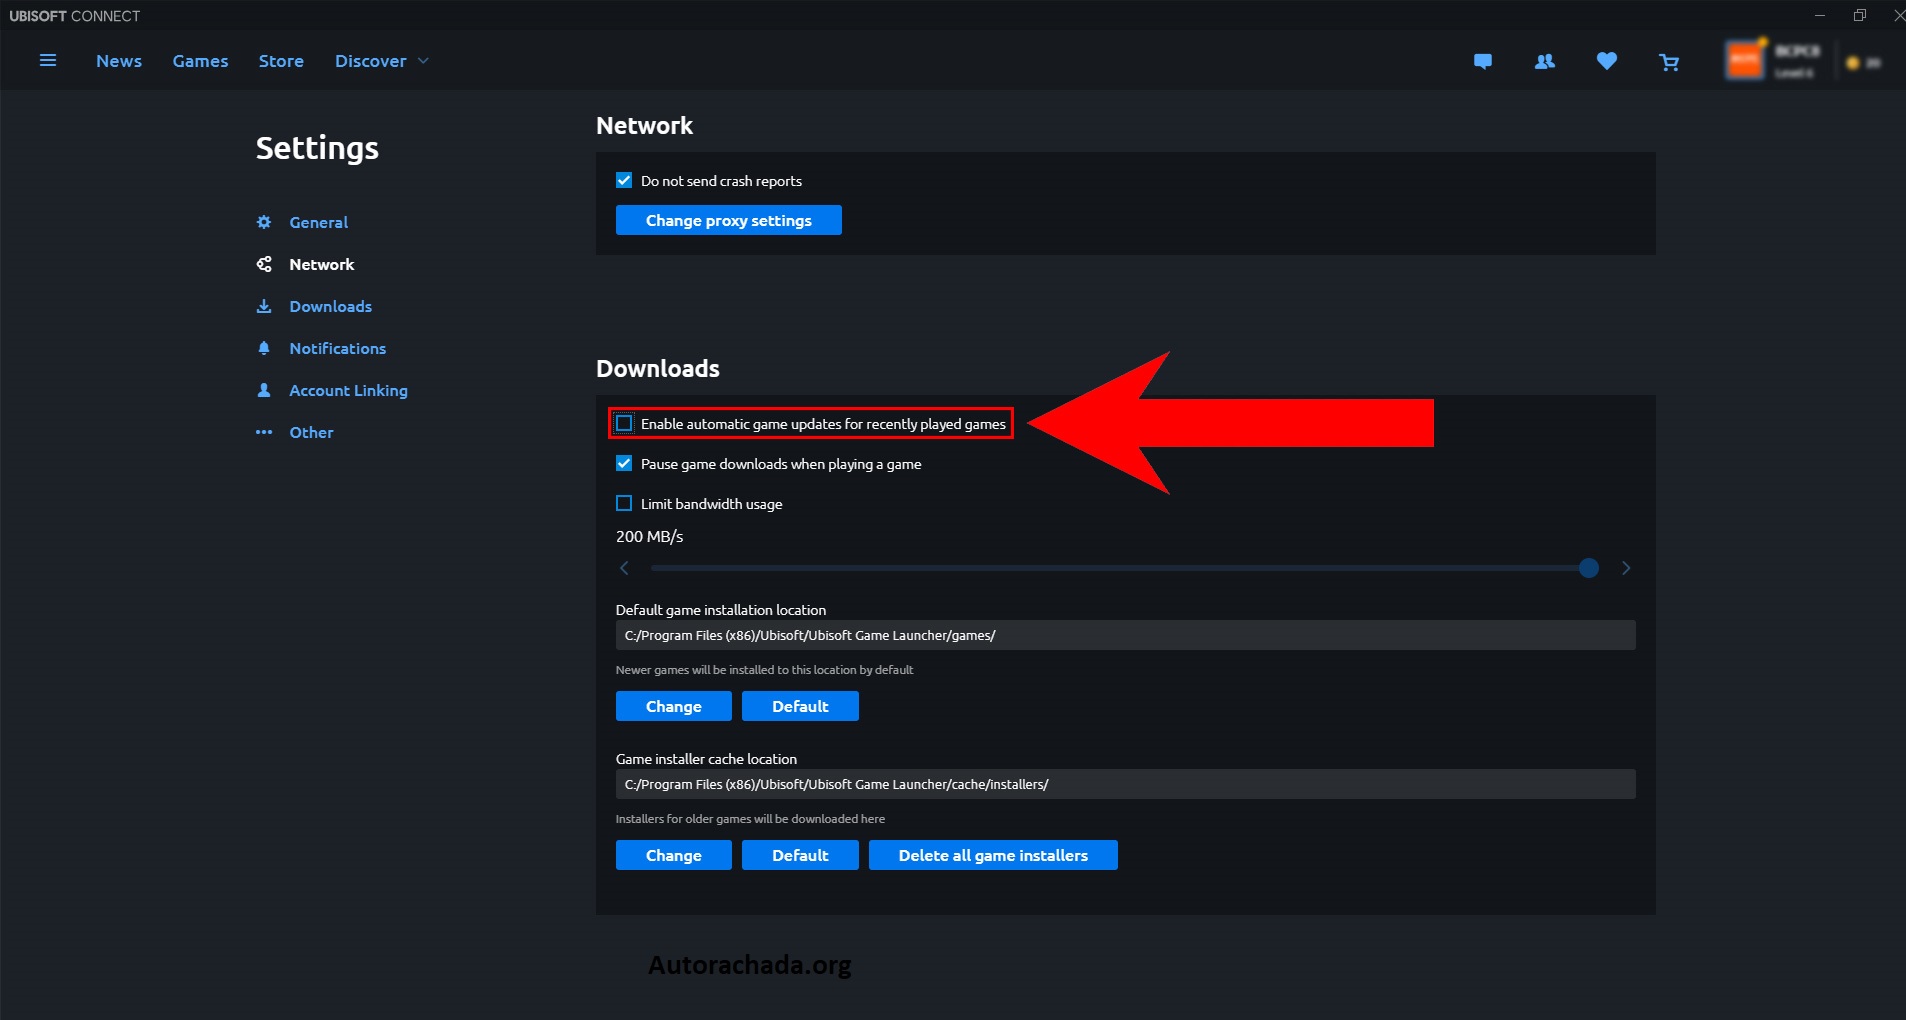Click the Ubisoft Connect title text

75,16
